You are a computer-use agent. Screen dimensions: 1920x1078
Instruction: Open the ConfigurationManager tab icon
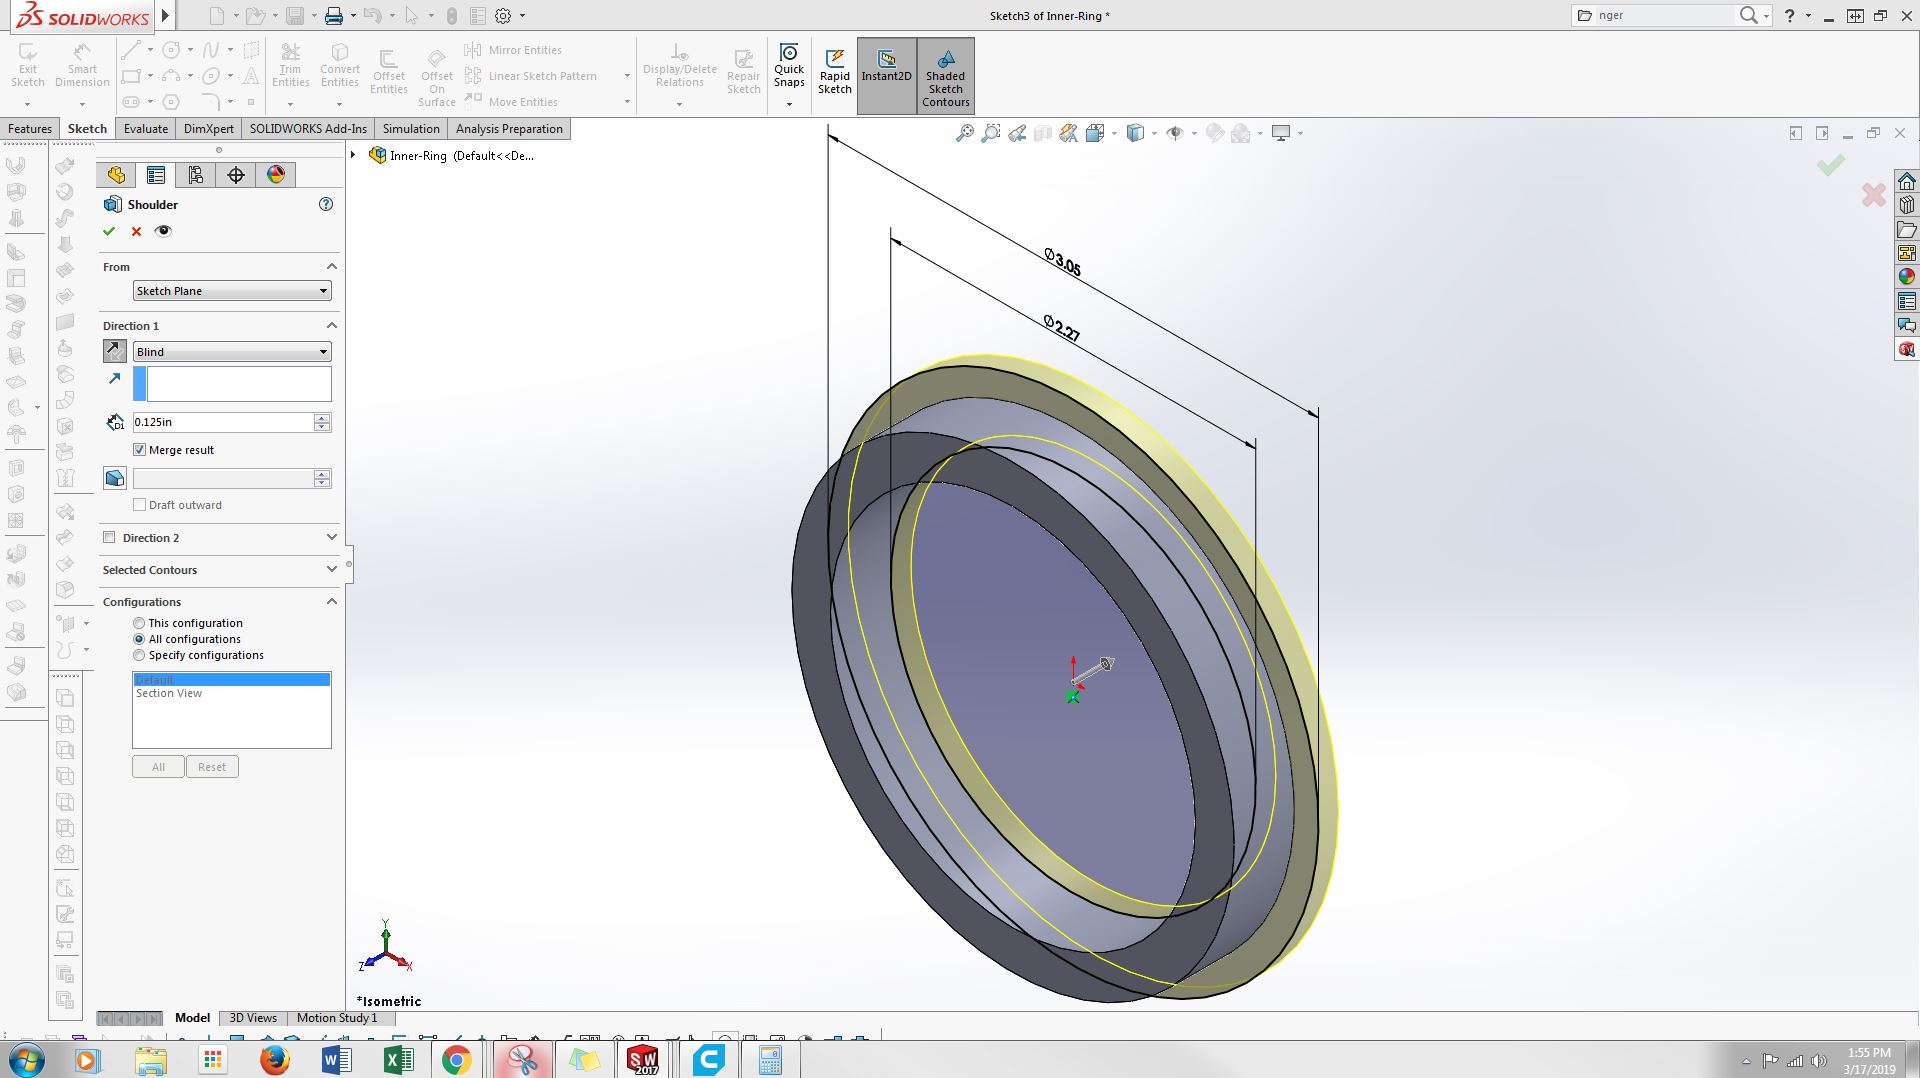(196, 175)
